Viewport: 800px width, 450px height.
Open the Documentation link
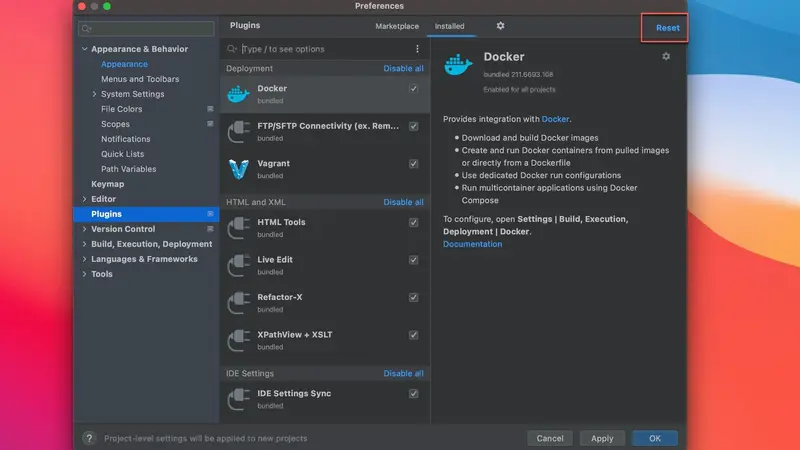pyautogui.click(x=472, y=244)
